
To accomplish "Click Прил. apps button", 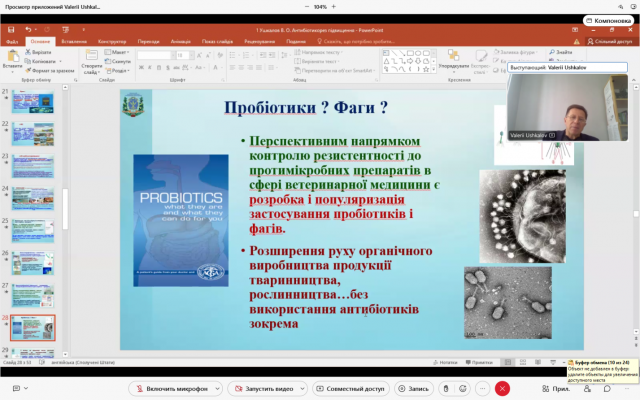I will coord(556,389).
